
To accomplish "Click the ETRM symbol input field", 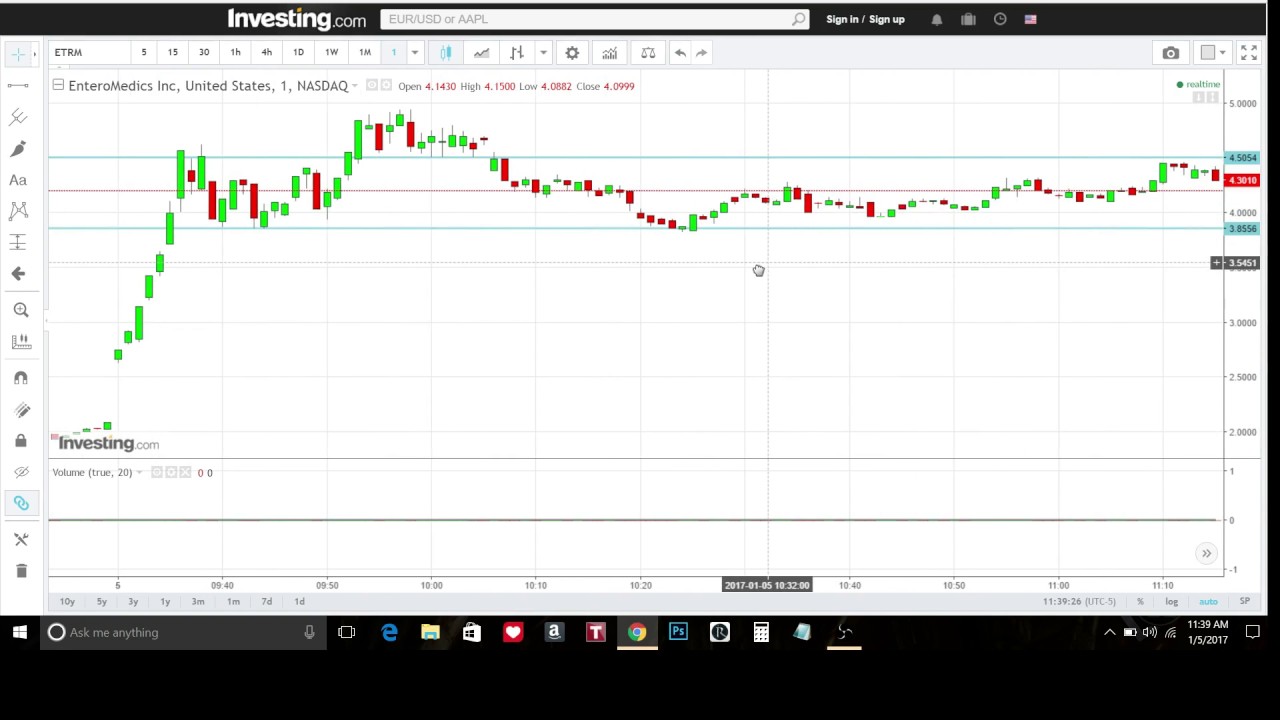I will point(88,52).
